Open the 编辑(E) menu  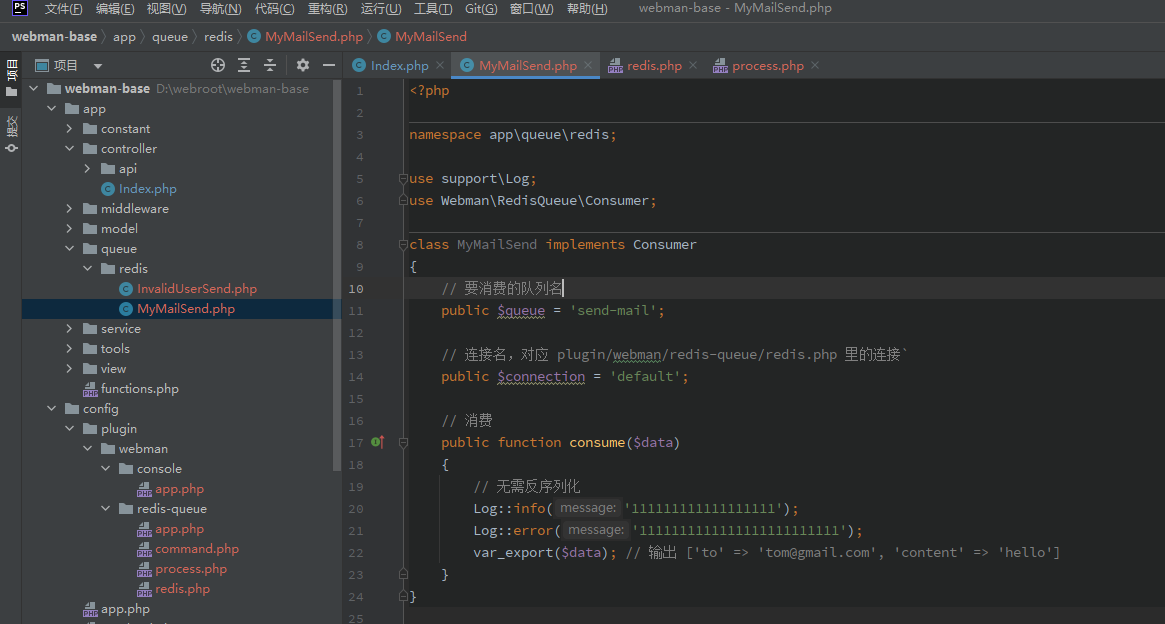pyautogui.click(x=115, y=8)
